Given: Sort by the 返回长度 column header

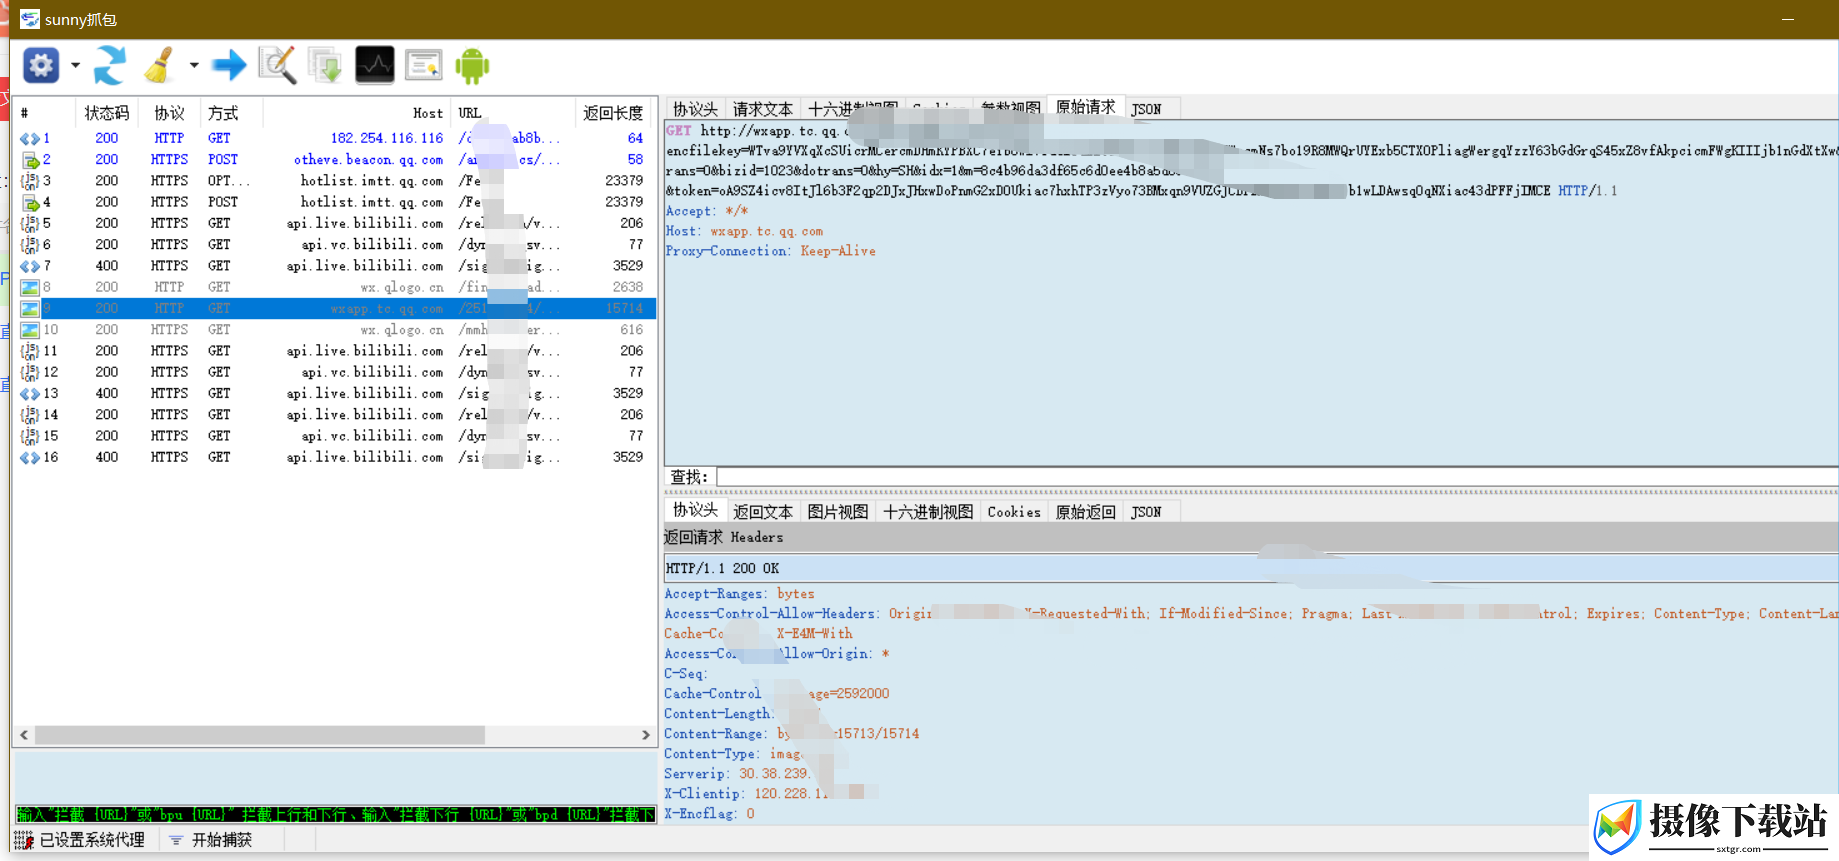Looking at the screenshot, I should coord(613,113).
